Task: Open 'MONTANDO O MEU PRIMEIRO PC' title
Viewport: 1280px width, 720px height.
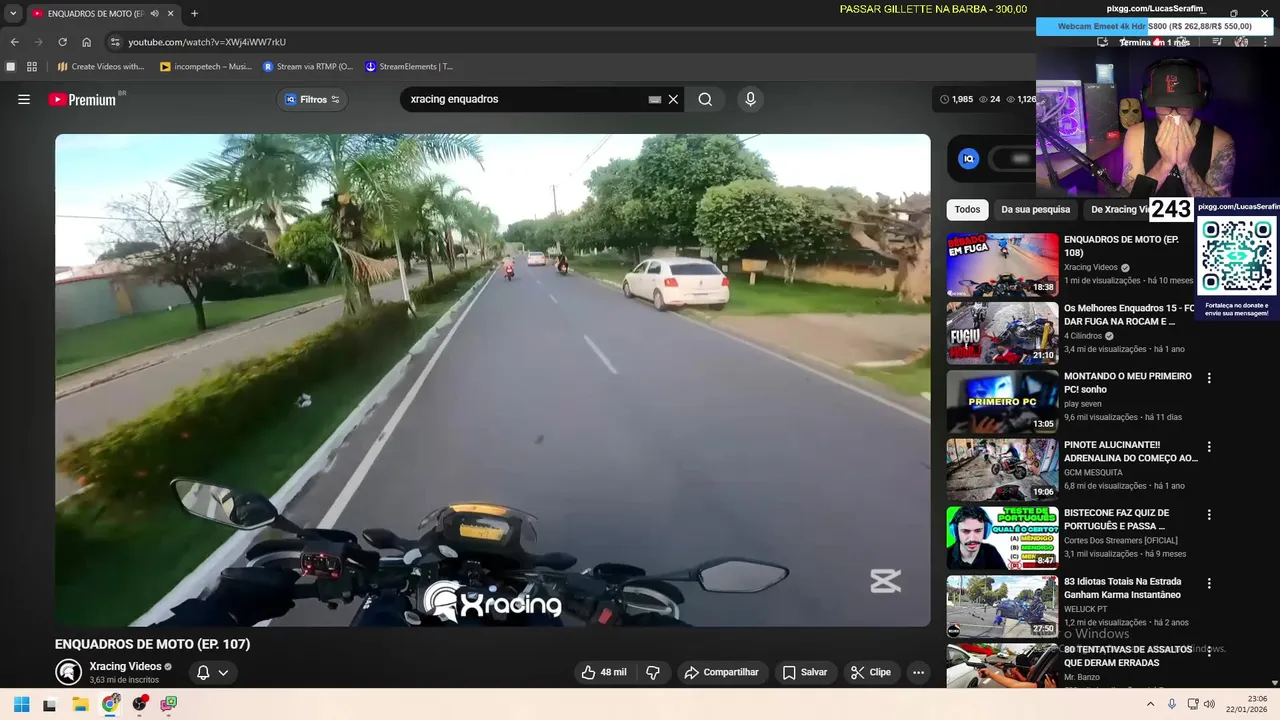Action: (1127, 382)
